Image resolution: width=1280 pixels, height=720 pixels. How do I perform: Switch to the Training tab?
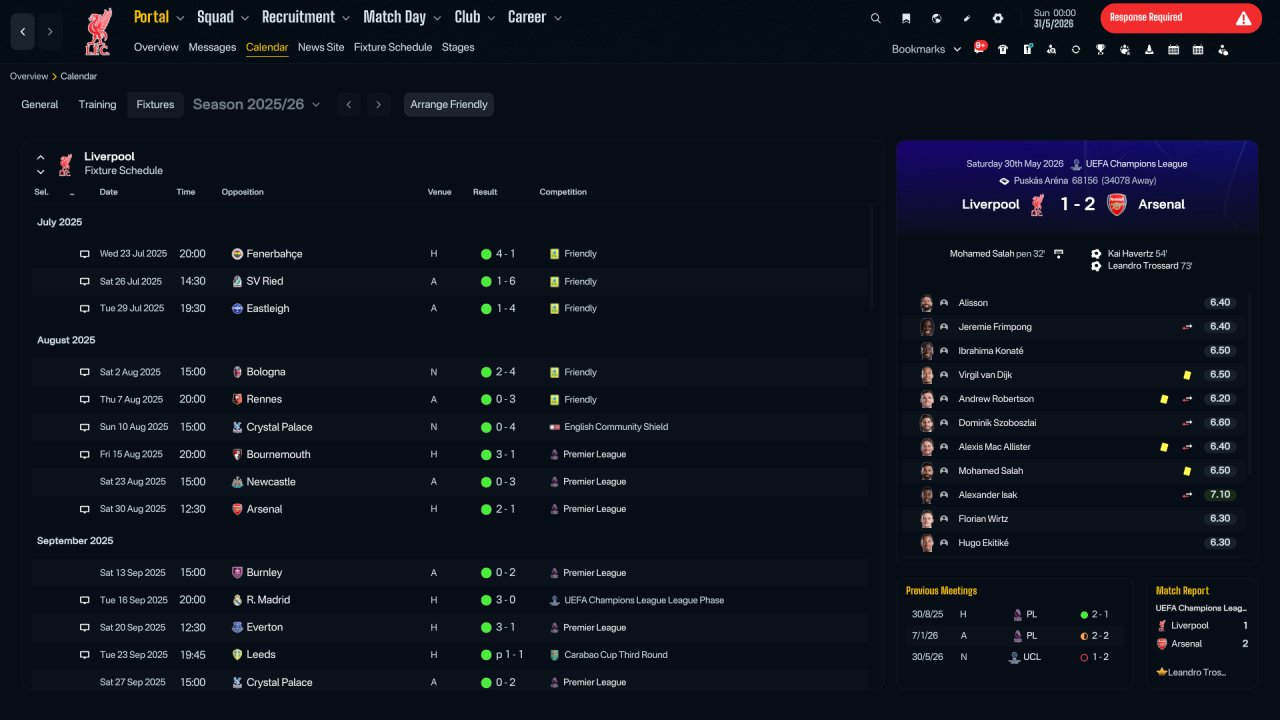tap(98, 105)
